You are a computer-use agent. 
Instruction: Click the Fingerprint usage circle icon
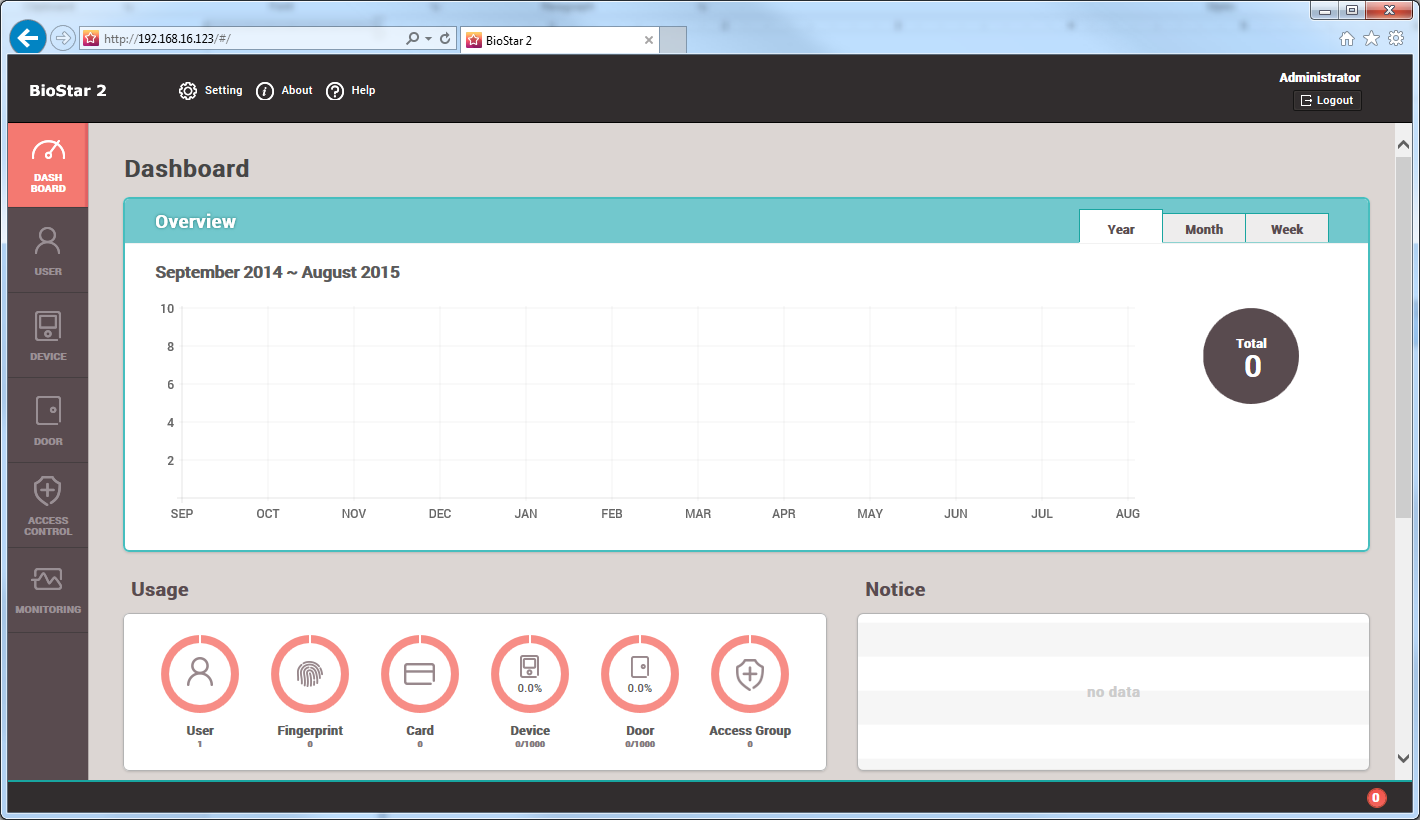click(310, 674)
